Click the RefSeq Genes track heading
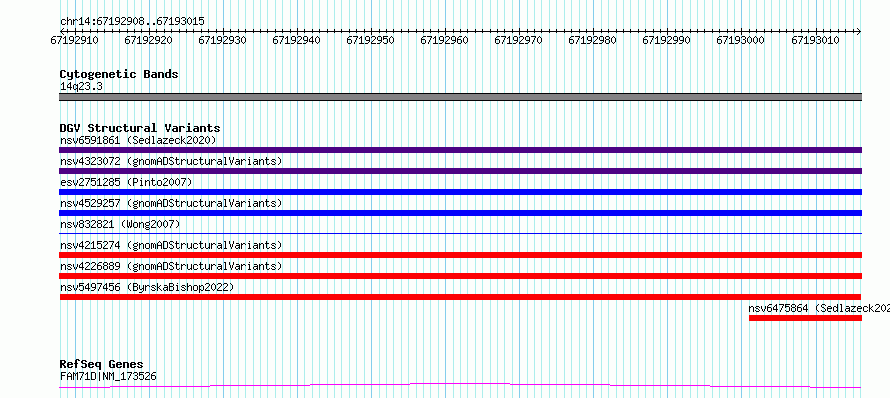This screenshot has width=890, height=398. tap(102, 365)
